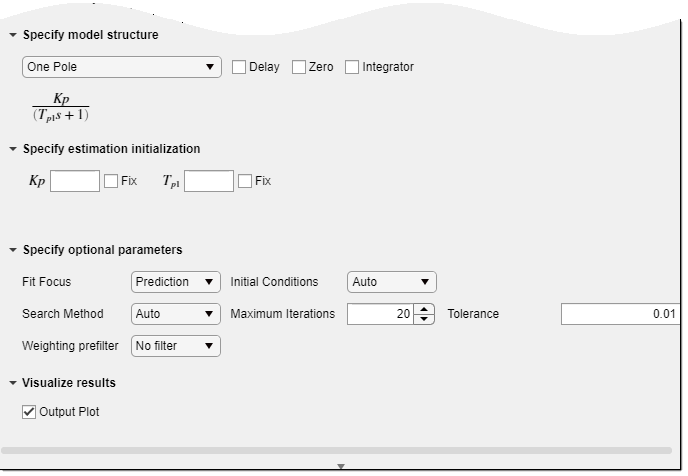Screen dimensions: 688x476
Task: Open the Search Method dropdown
Action: (x=176, y=314)
